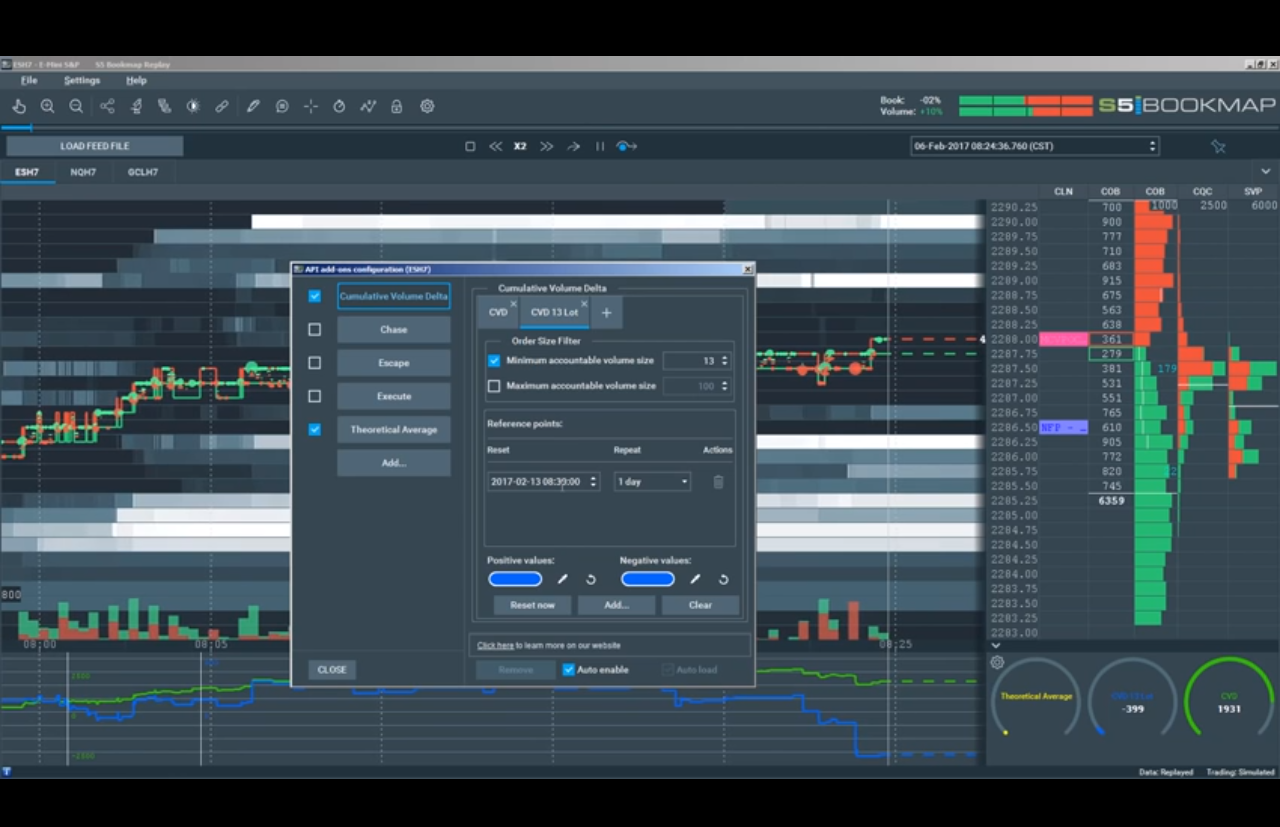Image resolution: width=1280 pixels, height=827 pixels.
Task: Open the Repeat '1 day' dropdown
Action: [652, 482]
